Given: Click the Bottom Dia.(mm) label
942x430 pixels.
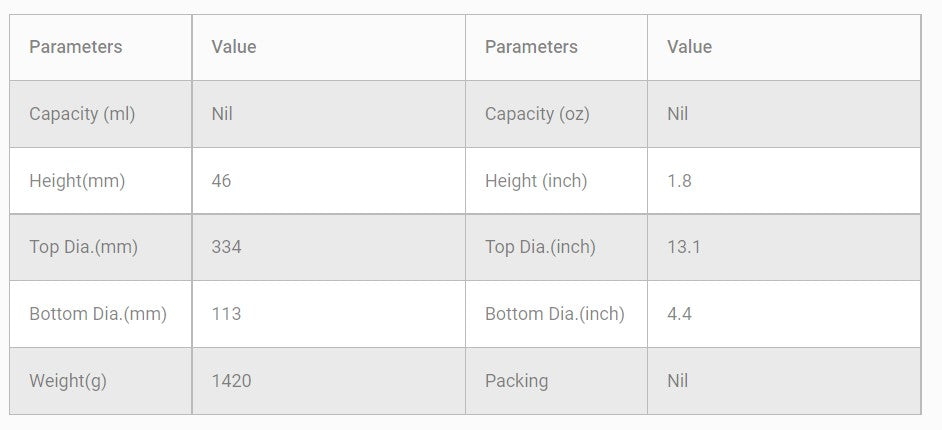Looking at the screenshot, I should coord(98,314).
